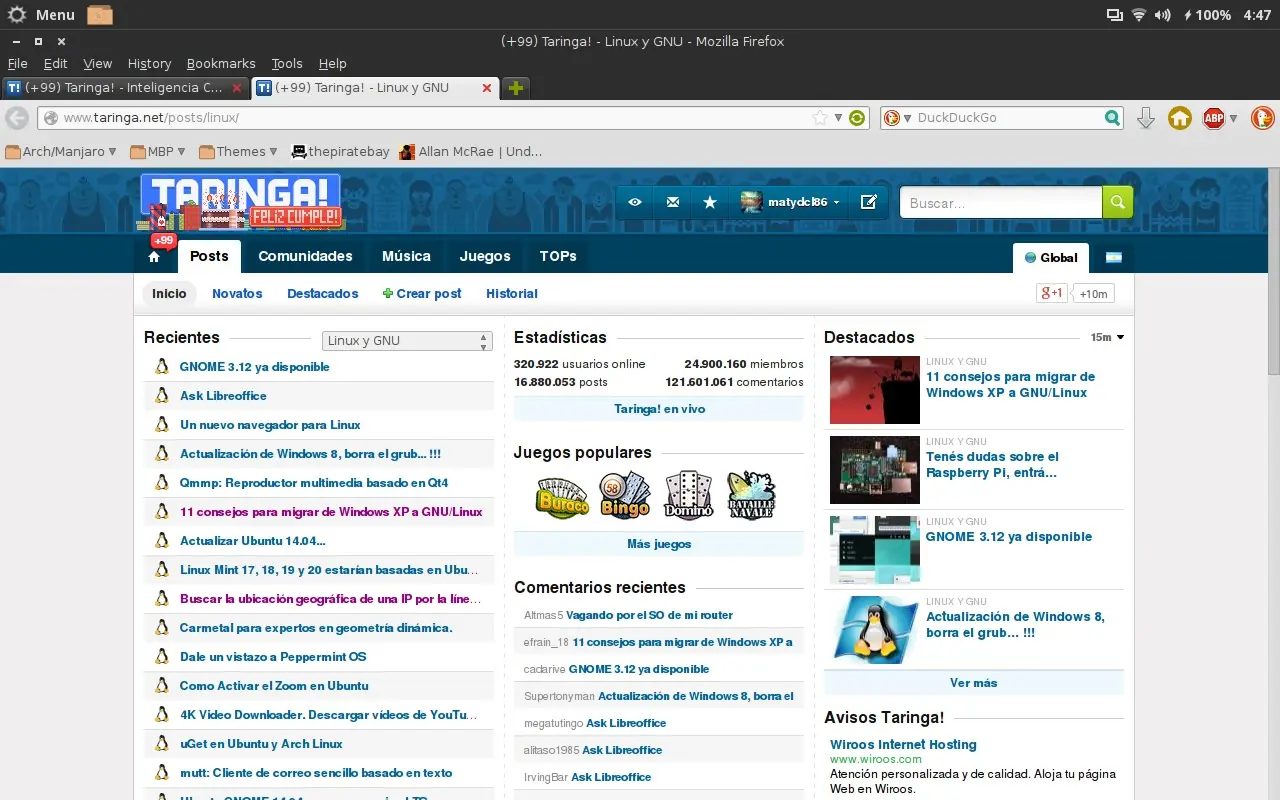The height and width of the screenshot is (800, 1280).
Task: Open the Firefox downloads arrow icon
Action: [1146, 118]
